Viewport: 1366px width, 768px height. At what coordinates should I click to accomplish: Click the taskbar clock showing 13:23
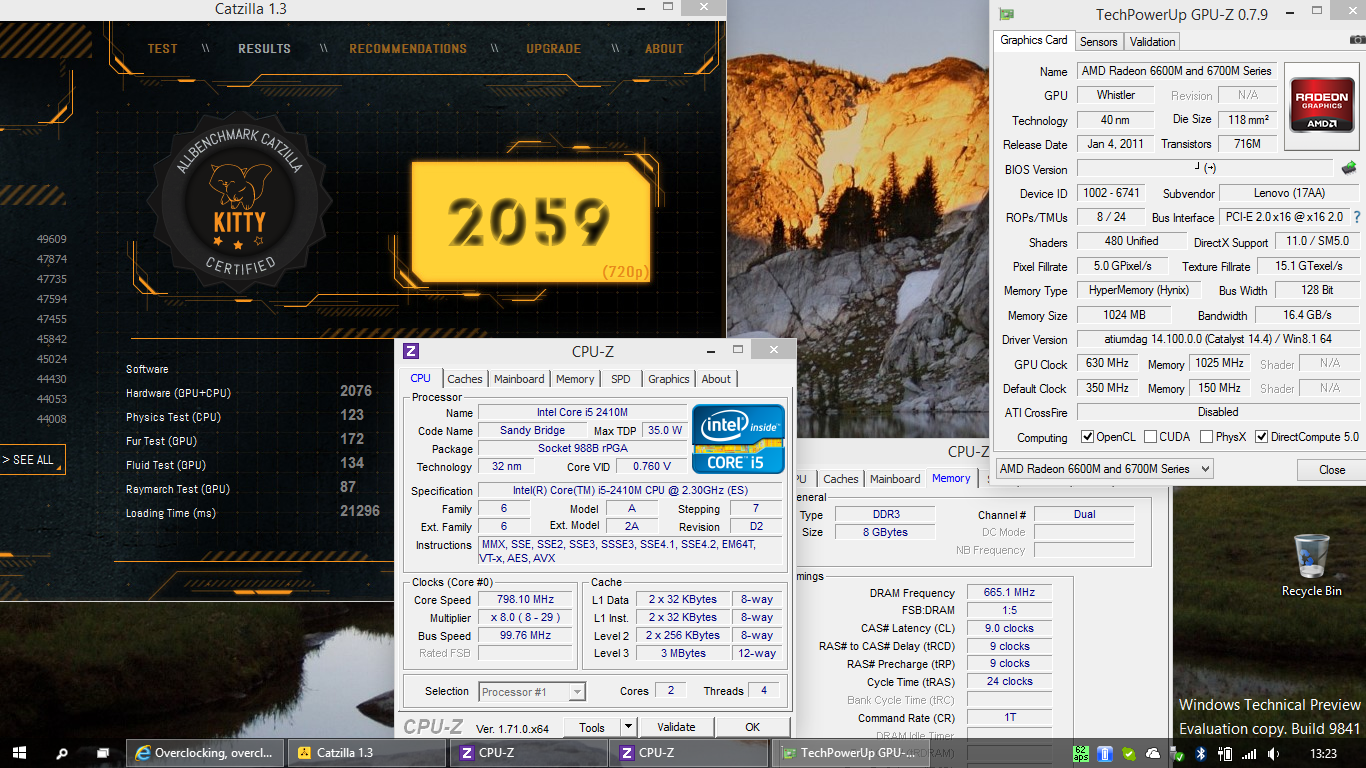(1324, 753)
